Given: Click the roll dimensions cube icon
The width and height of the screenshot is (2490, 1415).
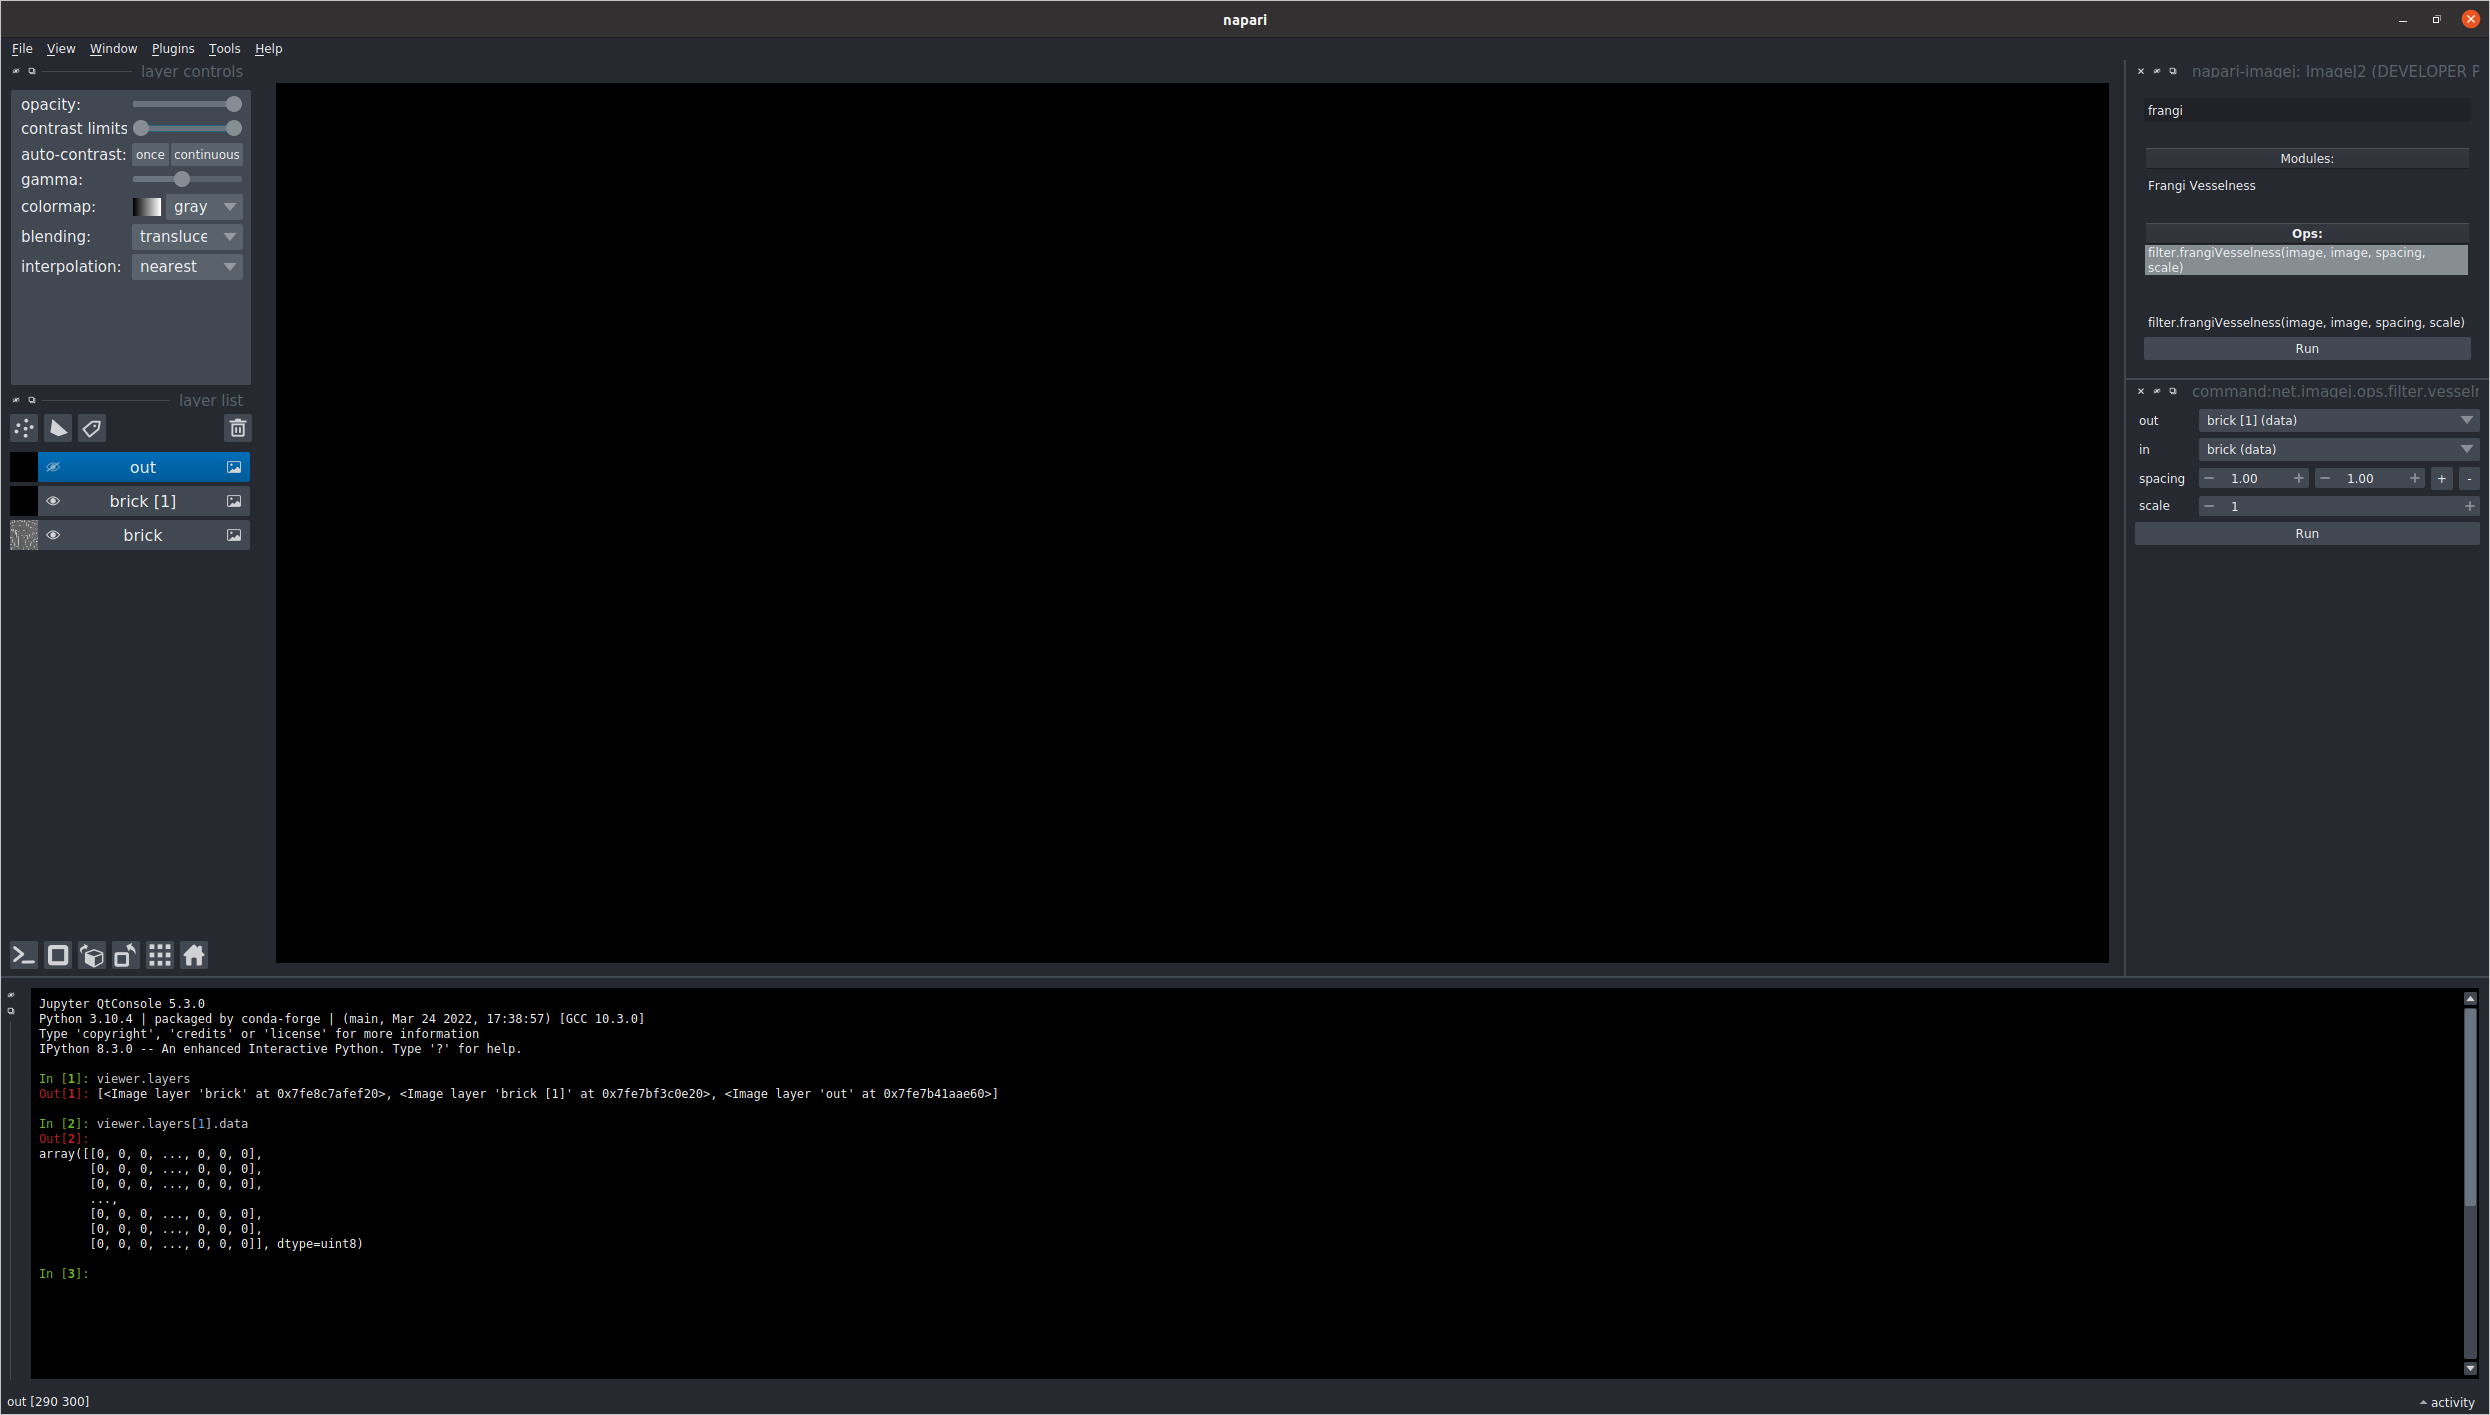Looking at the screenshot, I should pyautogui.click(x=91, y=955).
